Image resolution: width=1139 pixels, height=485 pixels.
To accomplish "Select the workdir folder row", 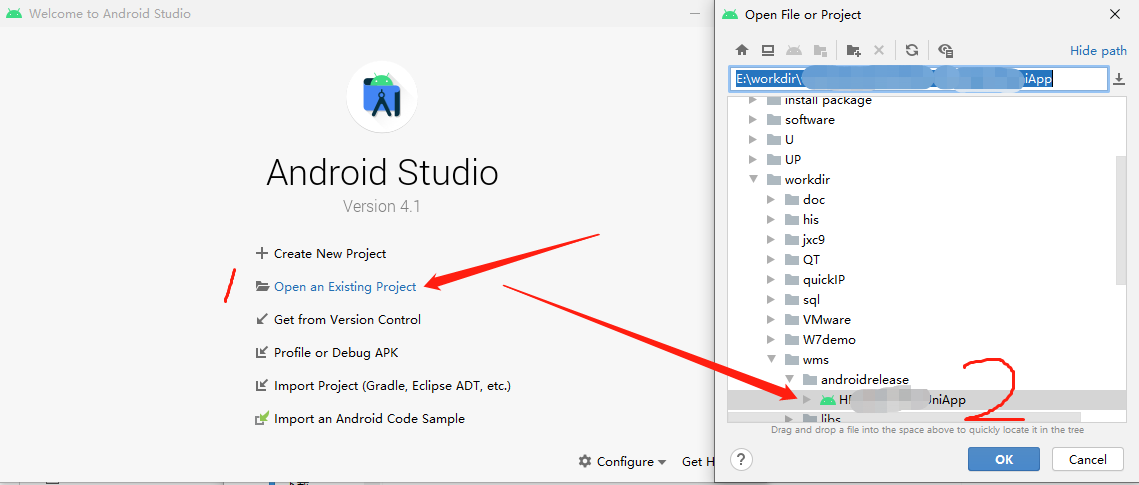I will (922, 179).
